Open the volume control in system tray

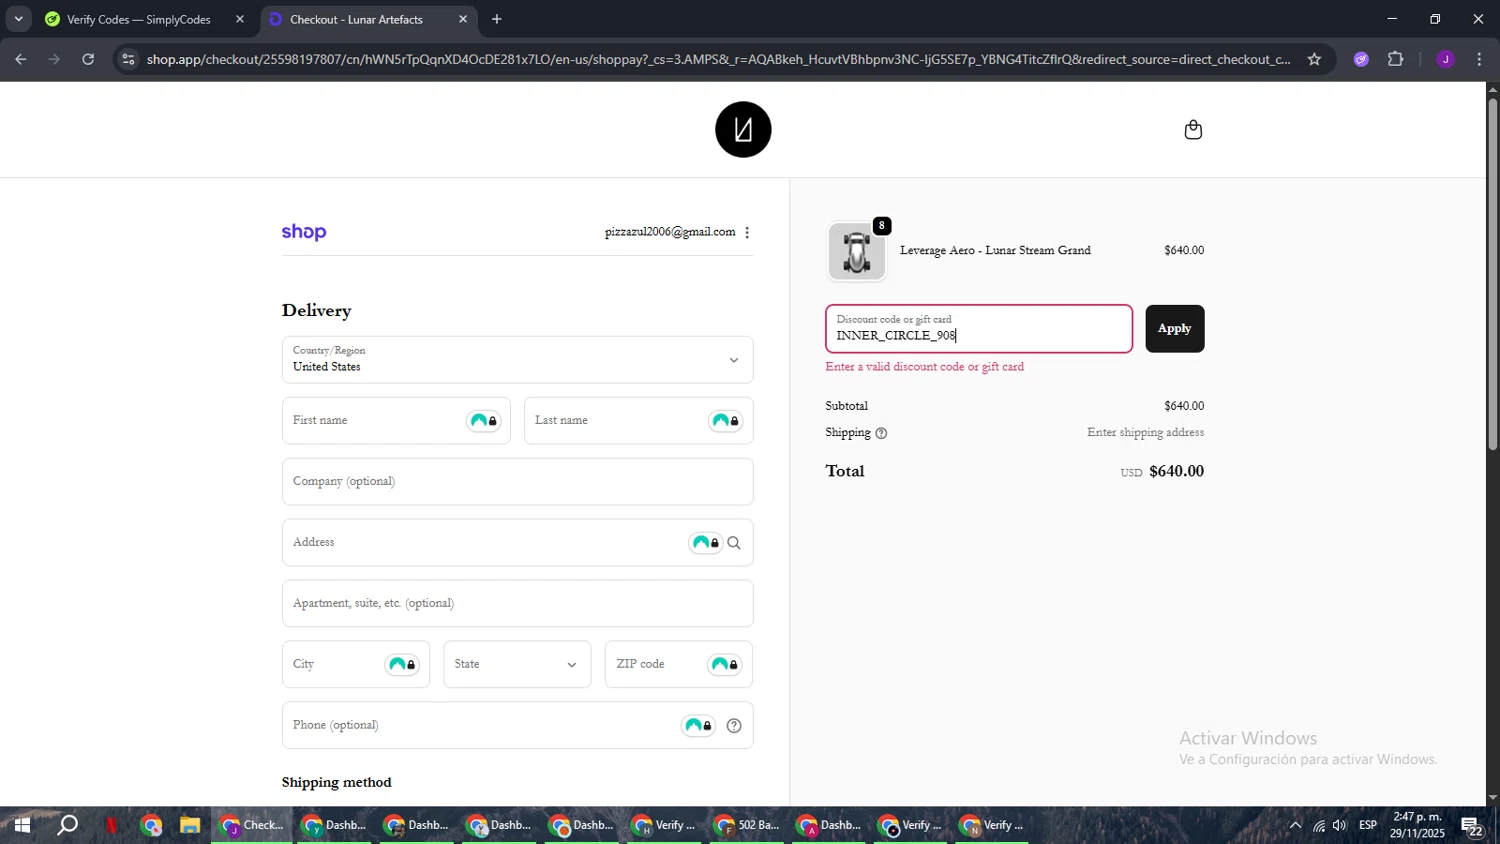(x=1340, y=826)
